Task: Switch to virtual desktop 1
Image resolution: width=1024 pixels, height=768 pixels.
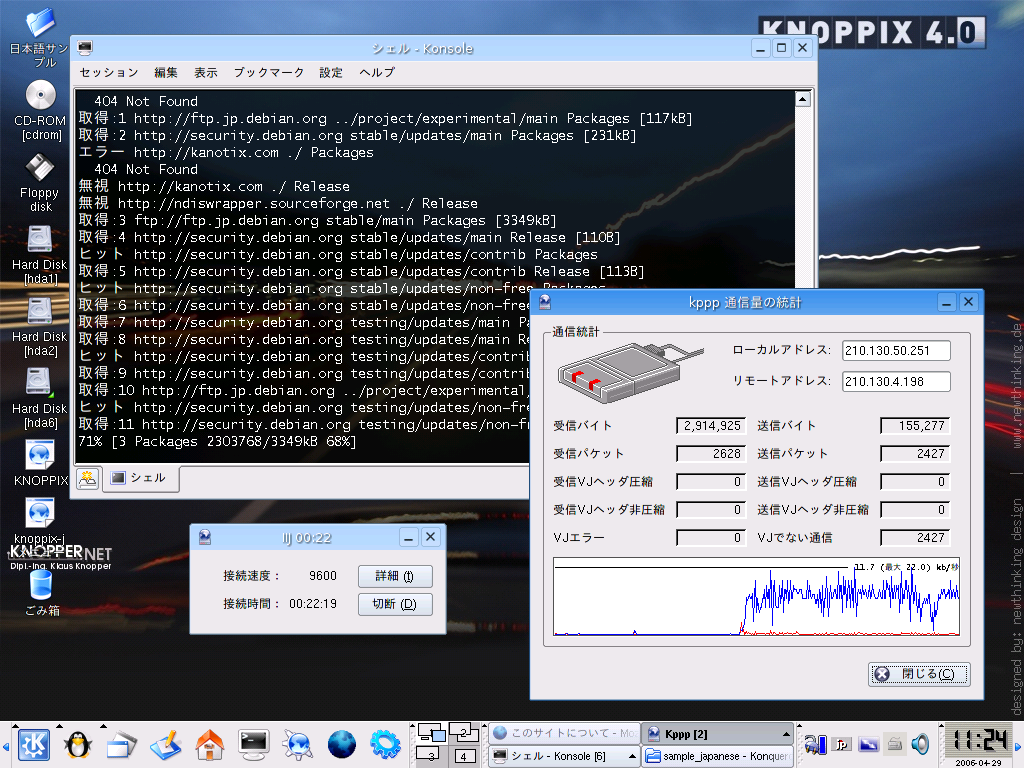Action: tap(432, 733)
